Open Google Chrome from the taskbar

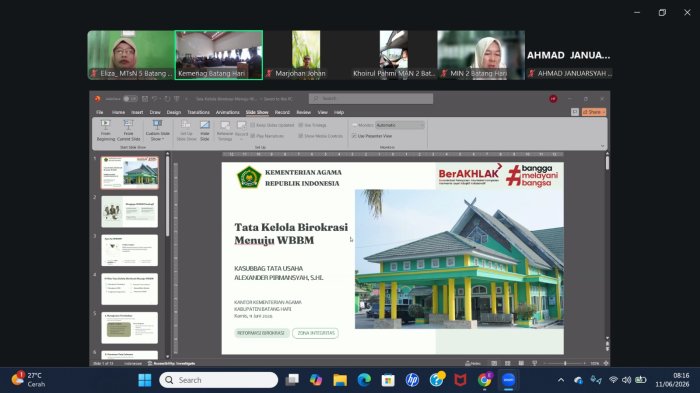pyautogui.click(x=484, y=380)
